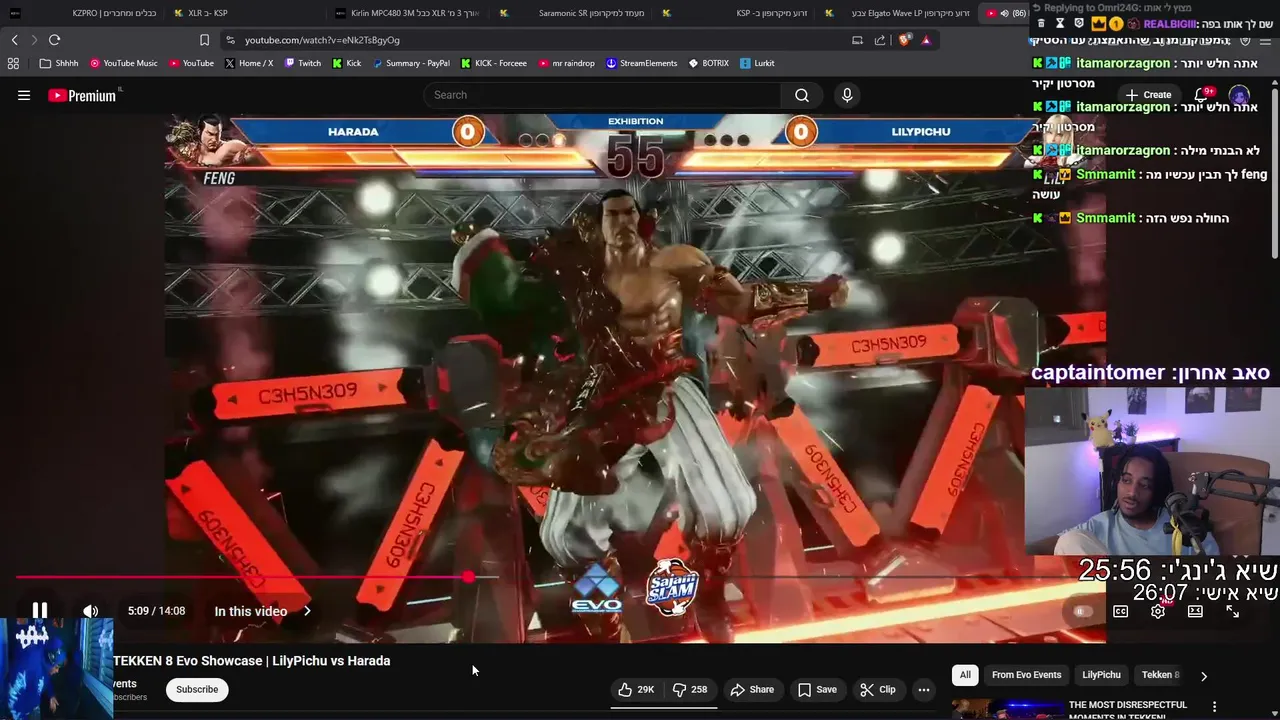The image size is (1280, 720).
Task: Click the YouTube Premium logo
Action: click(84, 95)
